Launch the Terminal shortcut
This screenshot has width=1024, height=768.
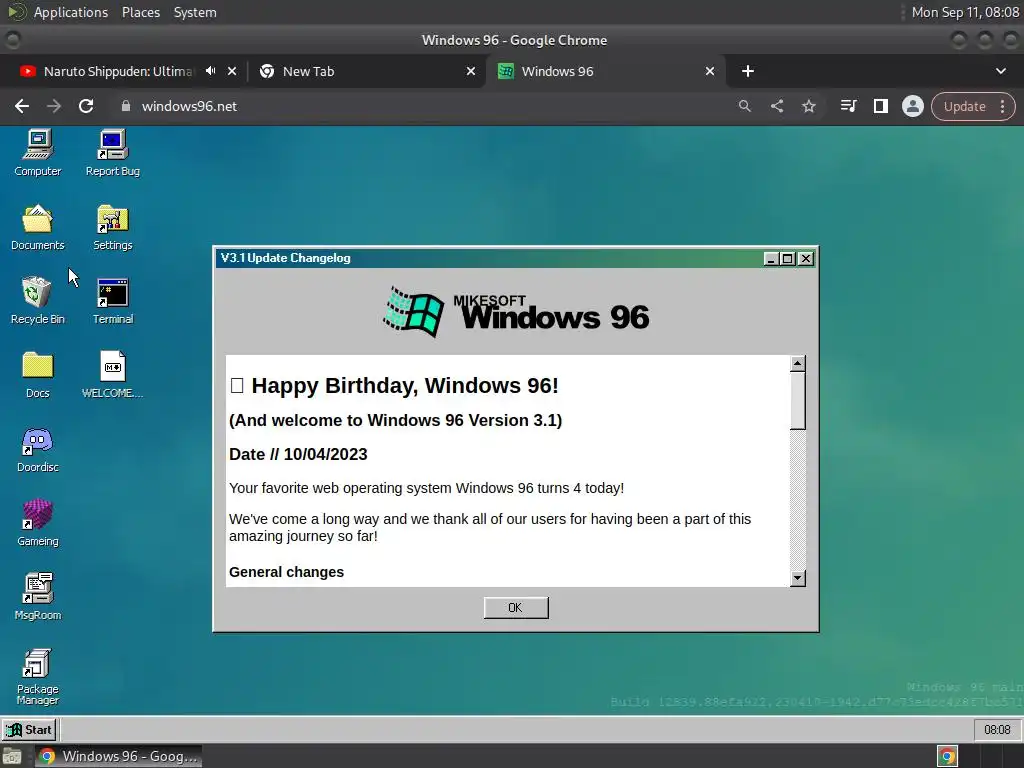tap(112, 301)
